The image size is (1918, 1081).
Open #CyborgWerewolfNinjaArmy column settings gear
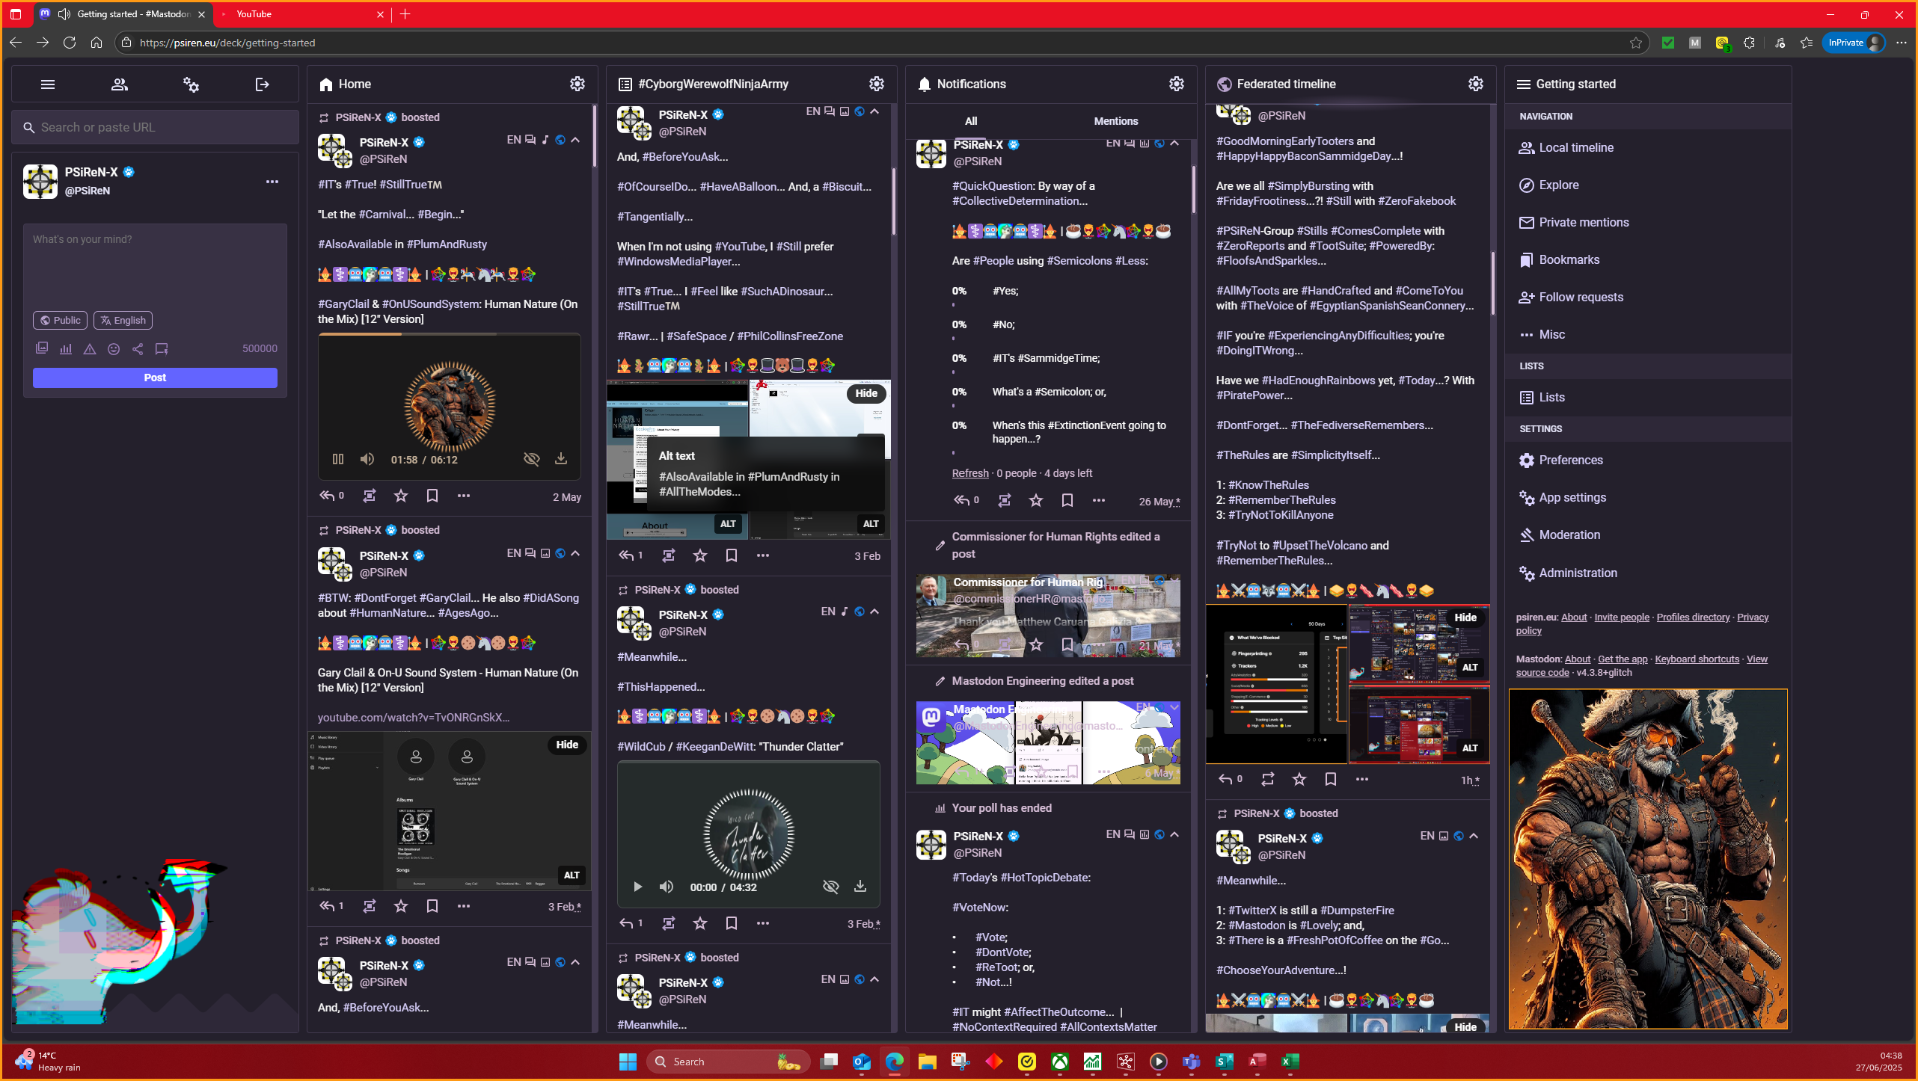[x=876, y=84]
